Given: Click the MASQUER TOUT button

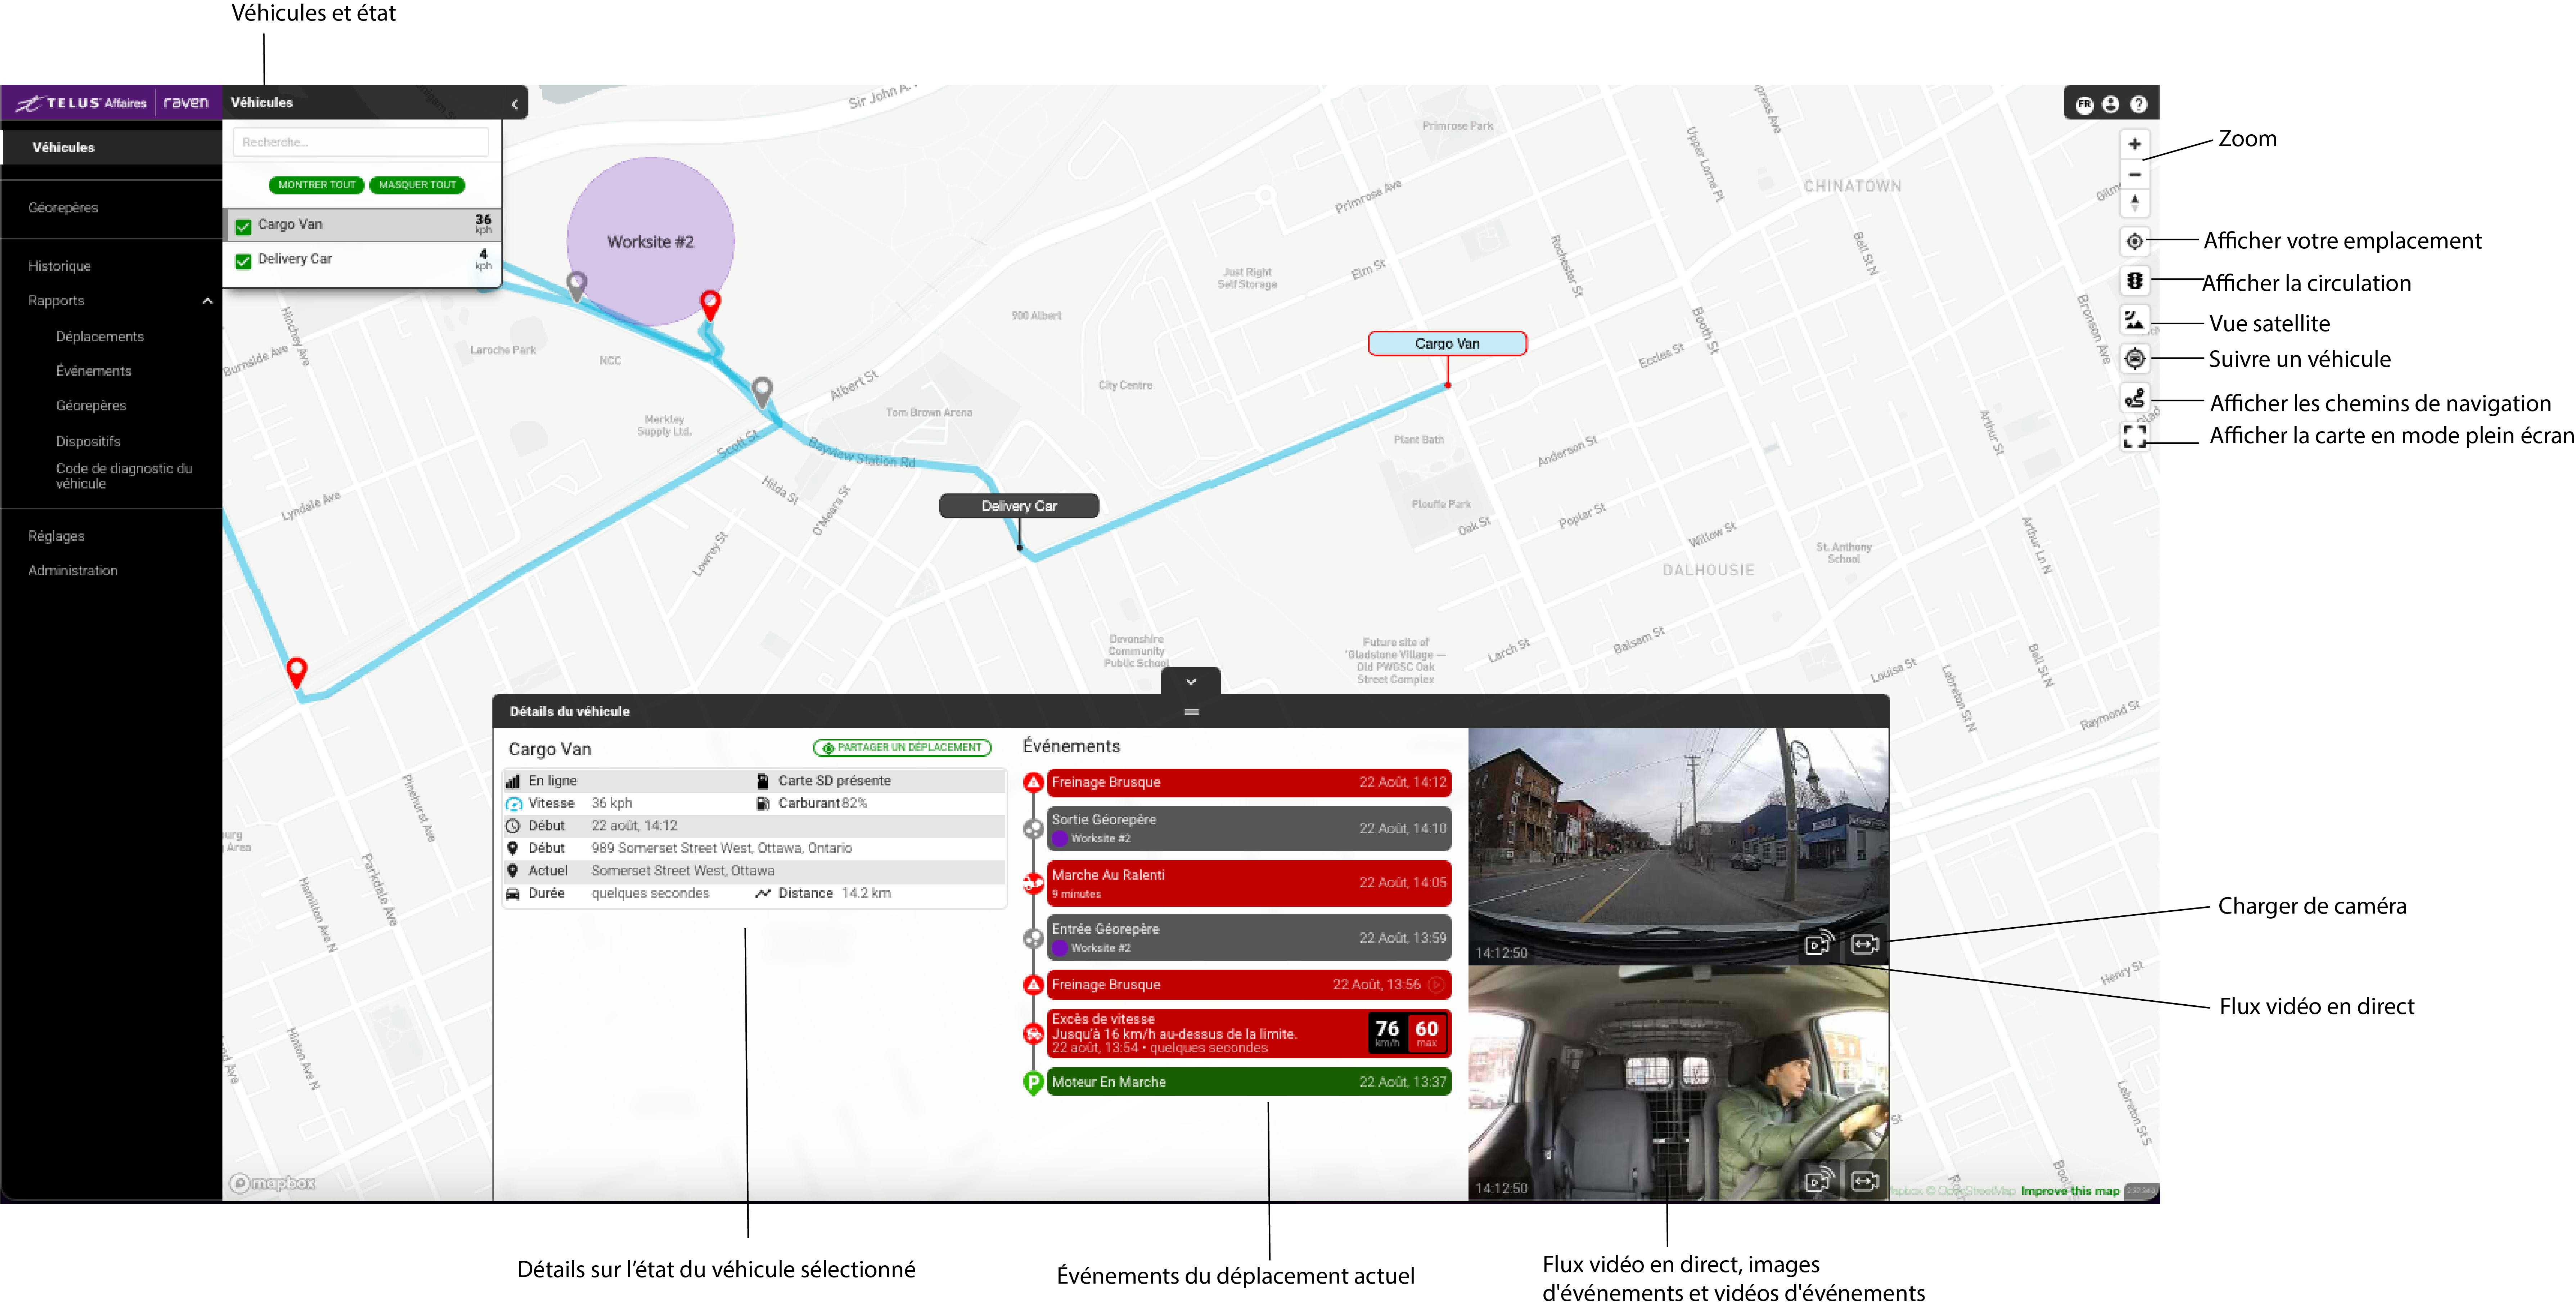Looking at the screenshot, I should pos(417,185).
